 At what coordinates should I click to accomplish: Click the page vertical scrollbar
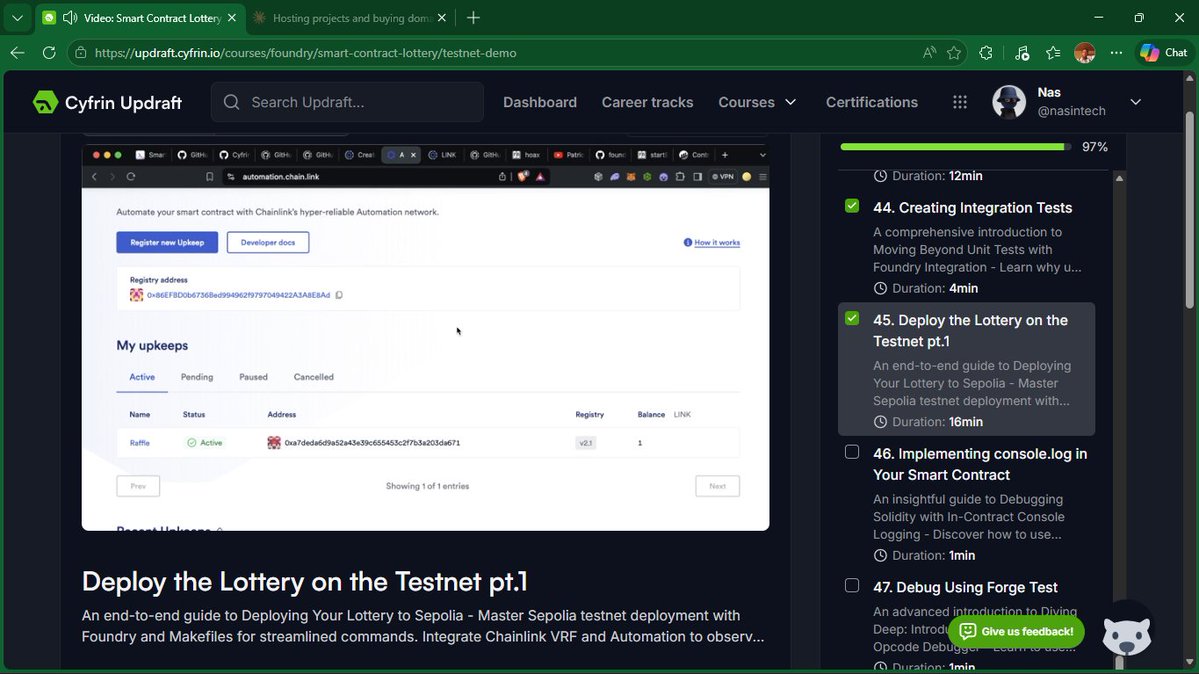1189,210
